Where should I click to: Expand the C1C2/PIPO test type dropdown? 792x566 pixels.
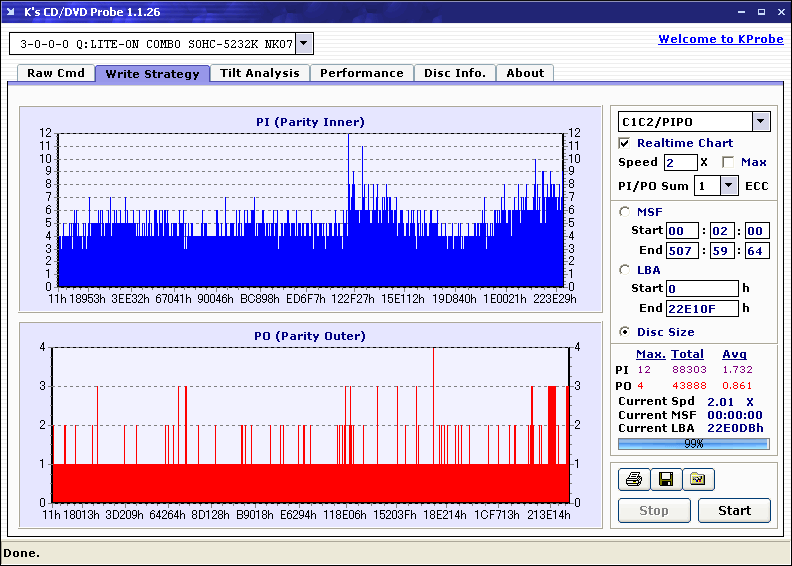(x=761, y=121)
